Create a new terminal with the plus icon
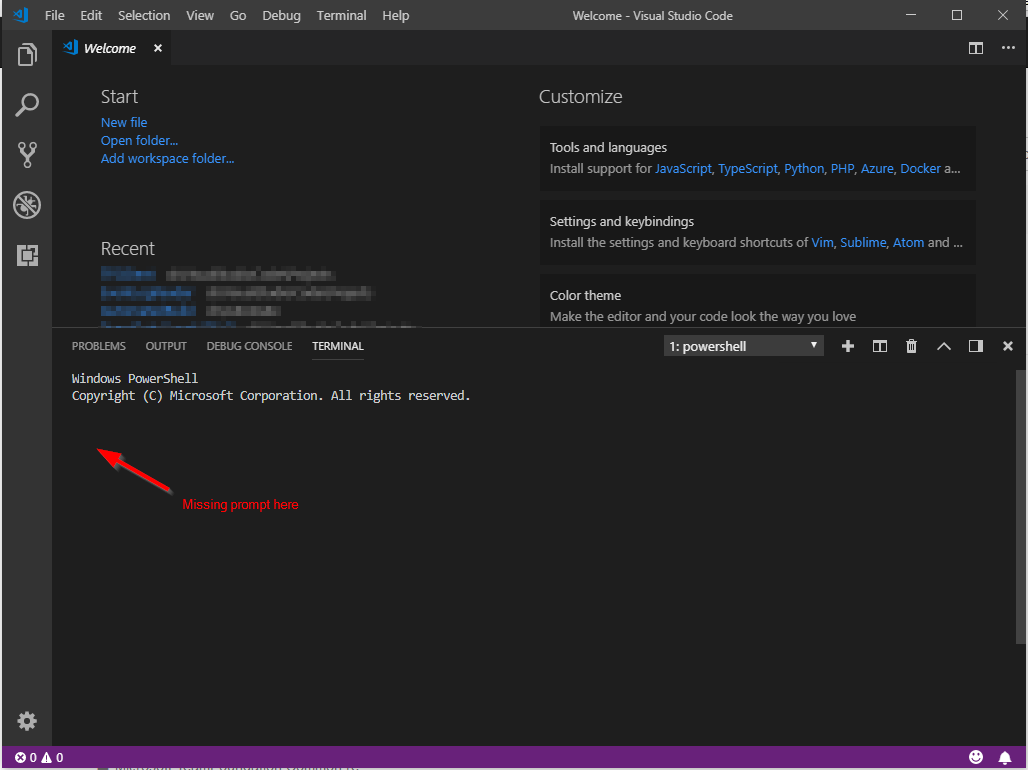Screen dimensions: 1028x770 click(x=847, y=345)
